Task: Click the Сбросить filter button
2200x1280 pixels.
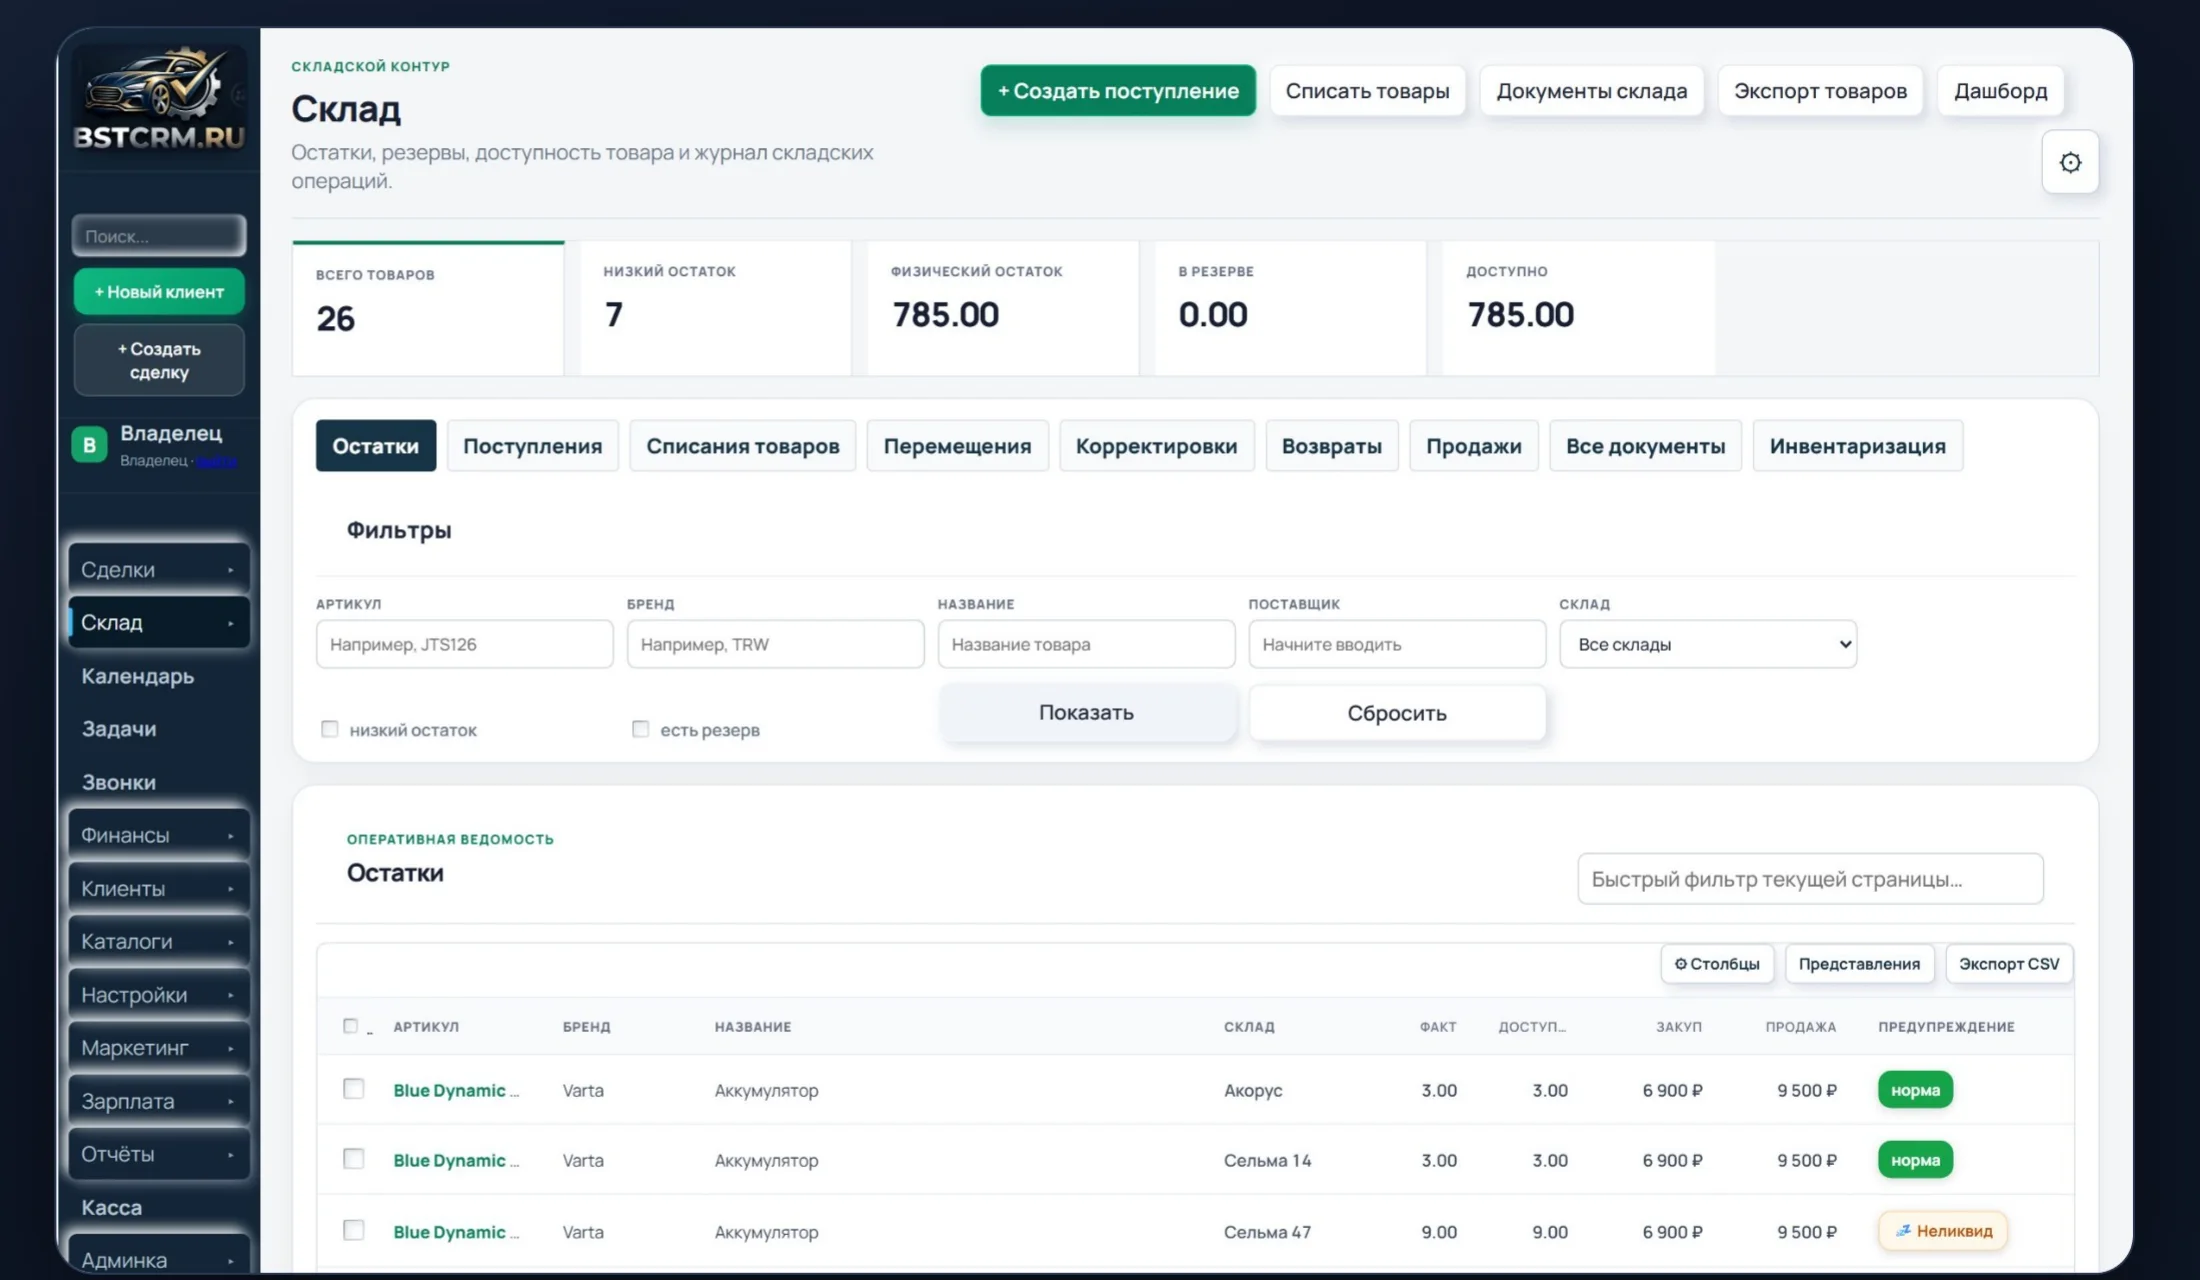Action: [x=1397, y=713]
